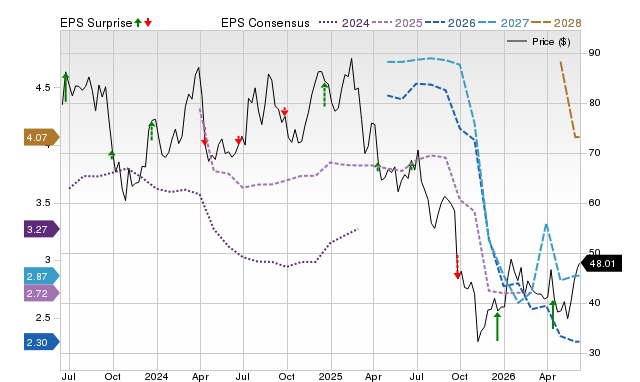Click the 90 price axis label
640x382 pixels.
tap(595, 53)
